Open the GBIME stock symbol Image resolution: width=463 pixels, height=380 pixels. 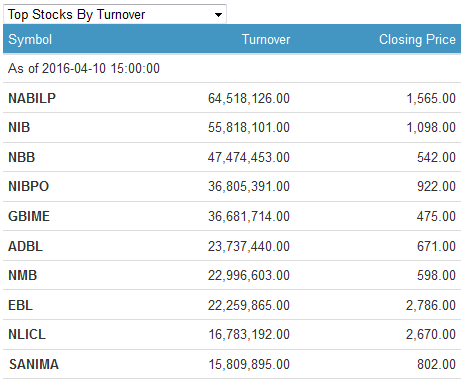point(29,216)
